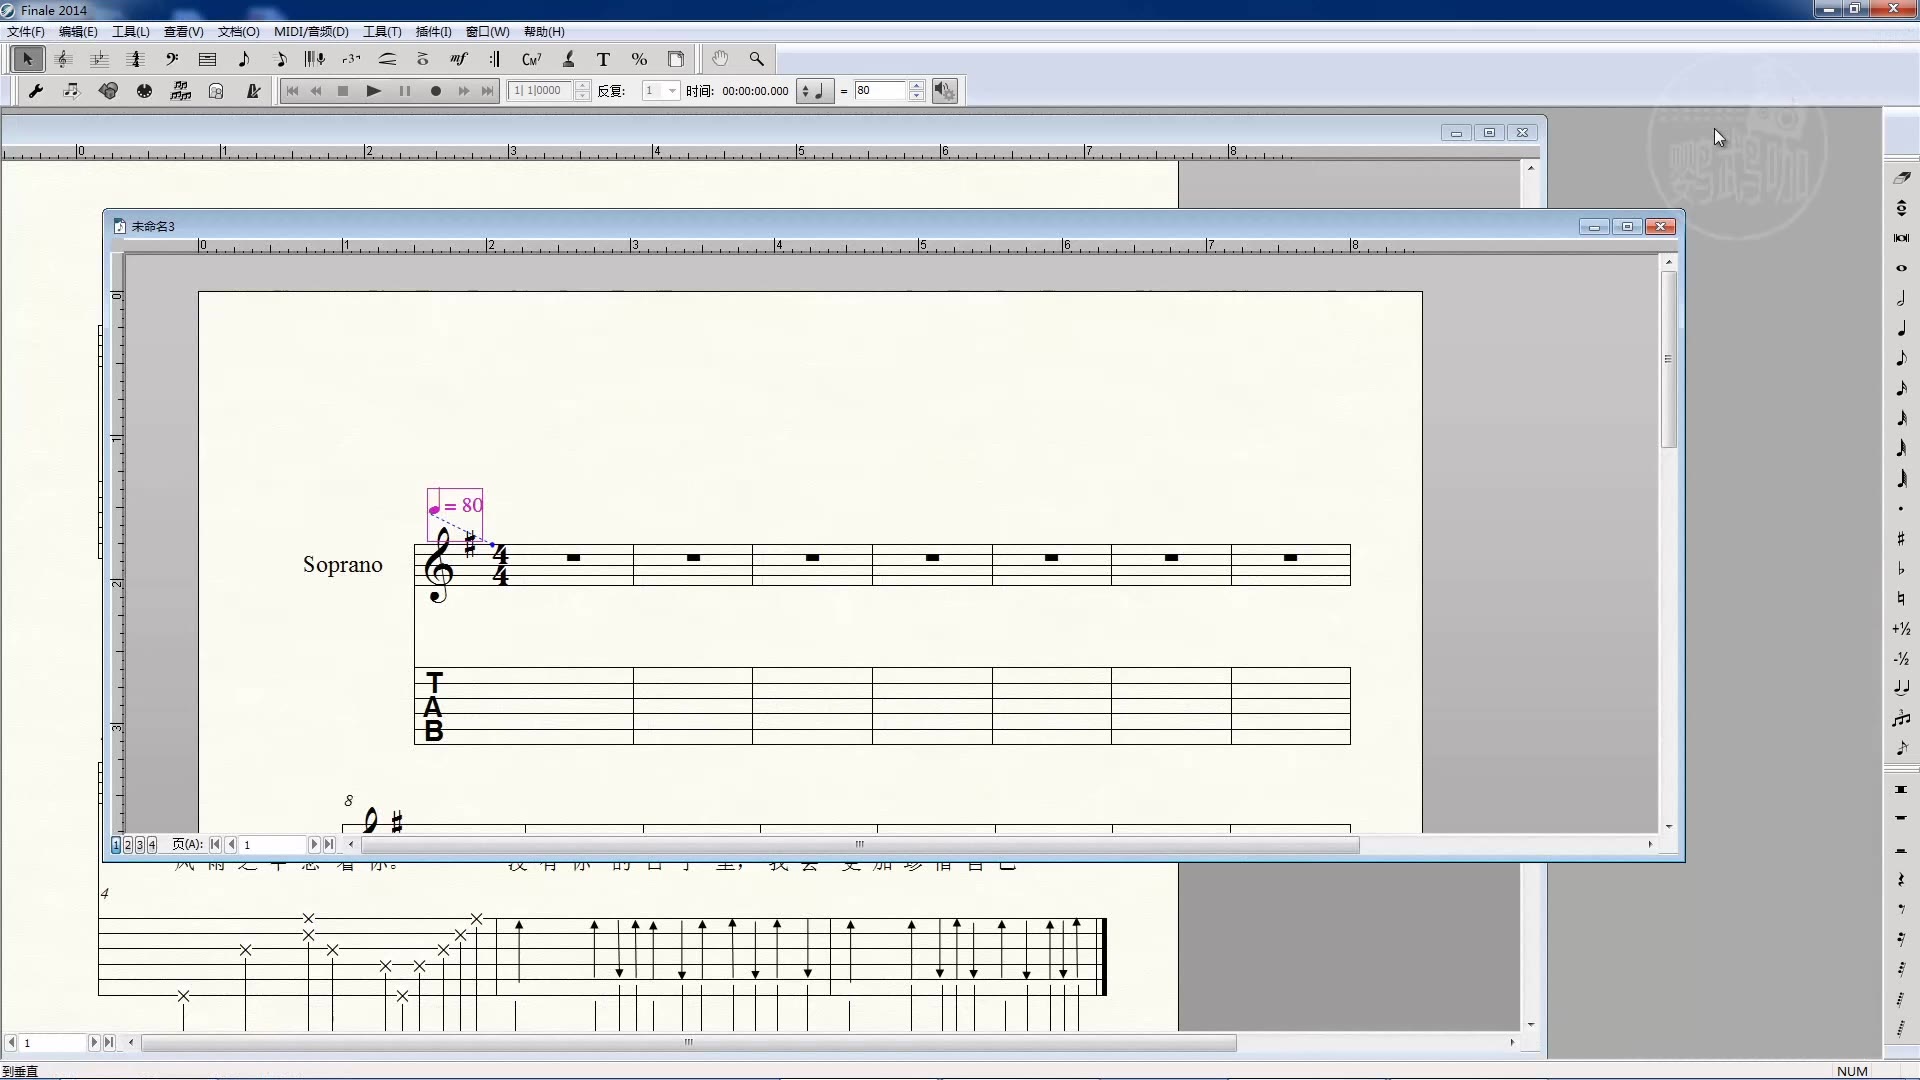The height and width of the screenshot is (1080, 1920).
Task: Open the MIDI/音频(D) menu
Action: point(311,32)
